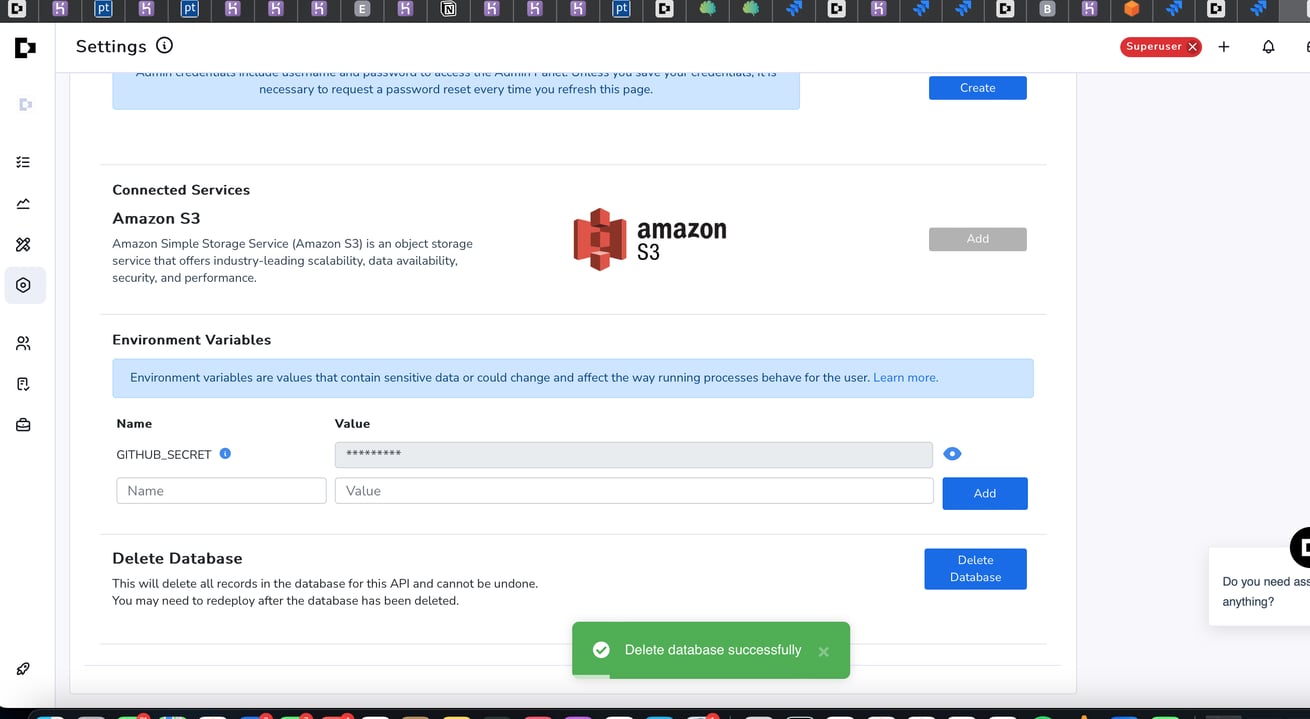Screen dimensions: 1310x719
Task: Click the info icon beside the Settings title
Action: point(165,46)
